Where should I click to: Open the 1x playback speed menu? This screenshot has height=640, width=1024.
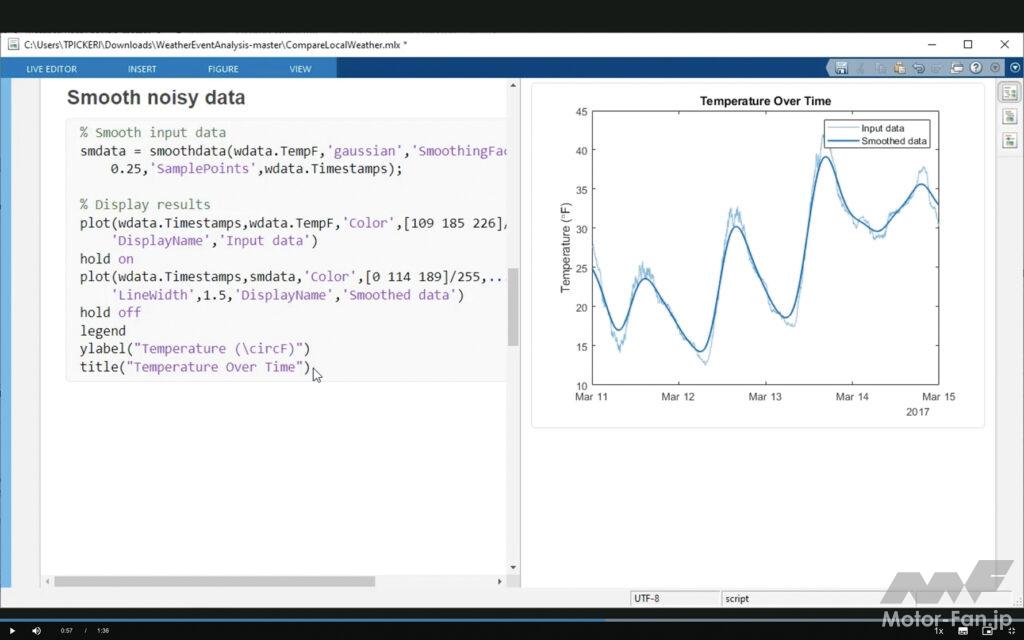click(x=938, y=631)
